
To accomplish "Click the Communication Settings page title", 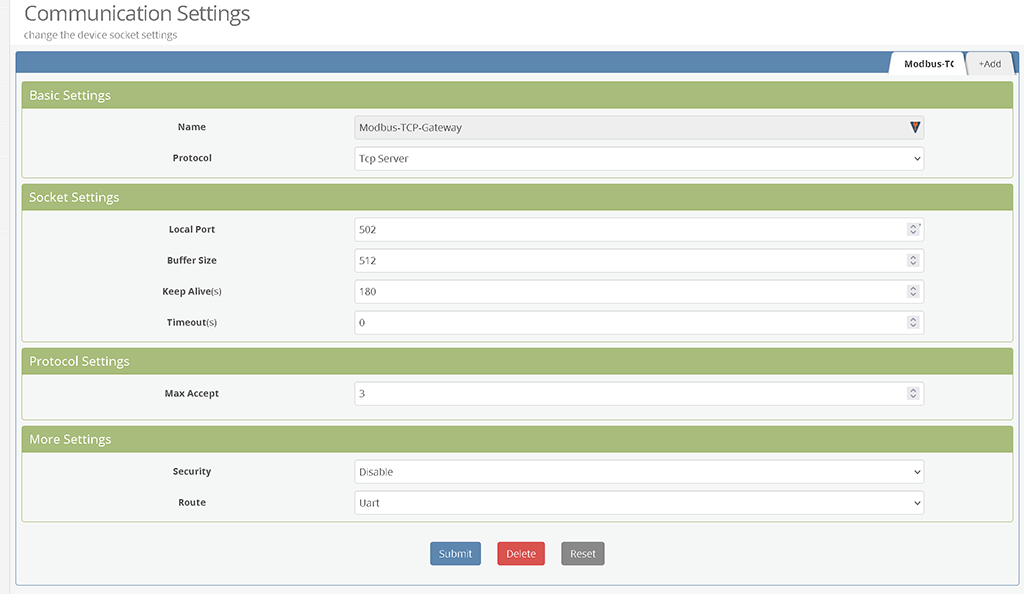I will pyautogui.click(x=137, y=14).
